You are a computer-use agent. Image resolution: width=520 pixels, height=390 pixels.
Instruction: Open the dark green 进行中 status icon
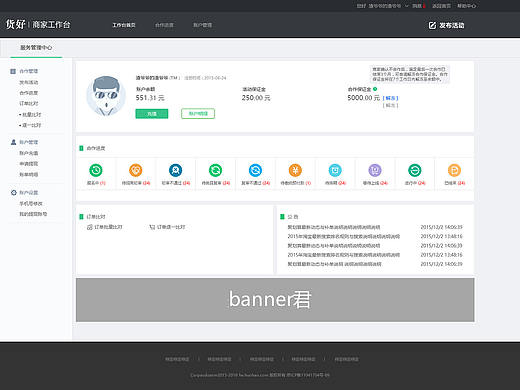pos(415,170)
